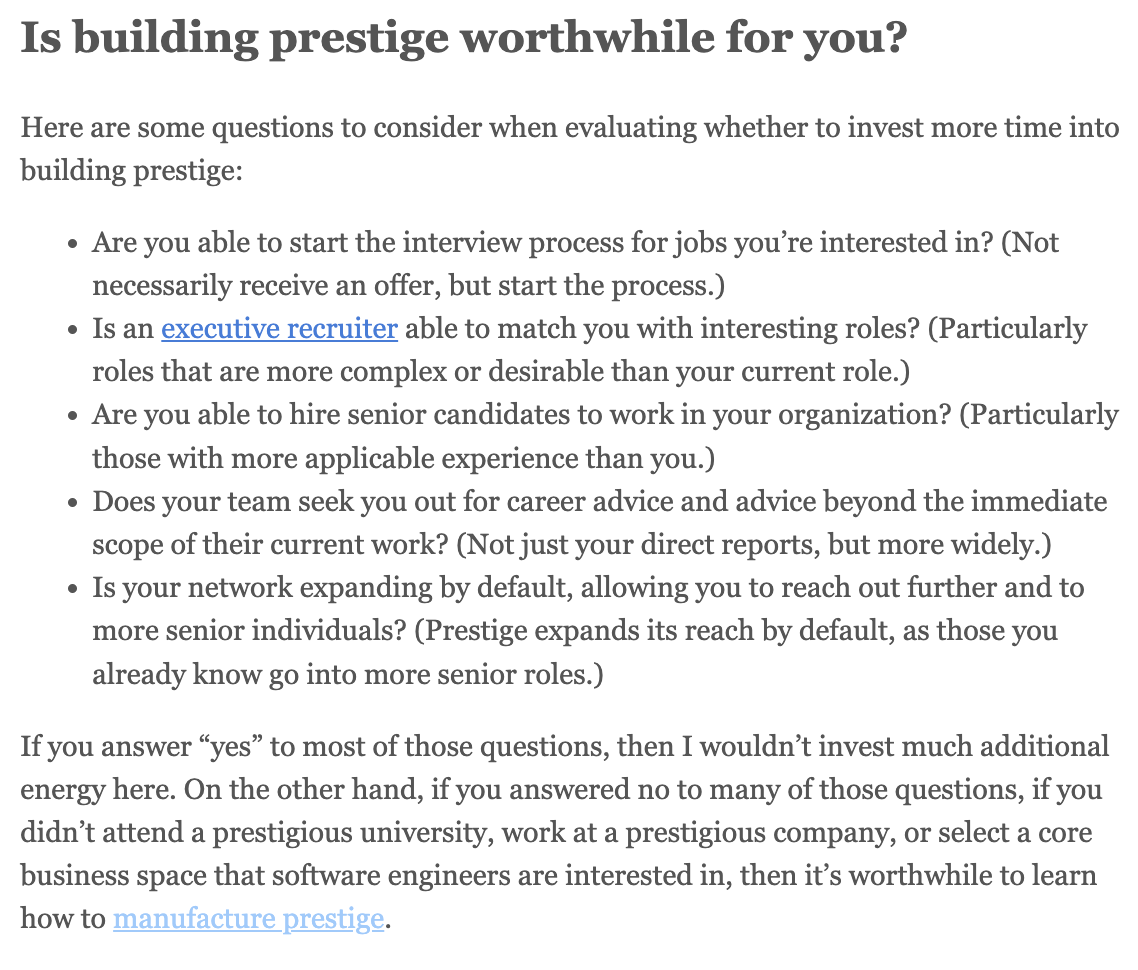Click the bullet about hiring senior candidates
Viewport: 1138px width, 970px height.
[605, 437]
